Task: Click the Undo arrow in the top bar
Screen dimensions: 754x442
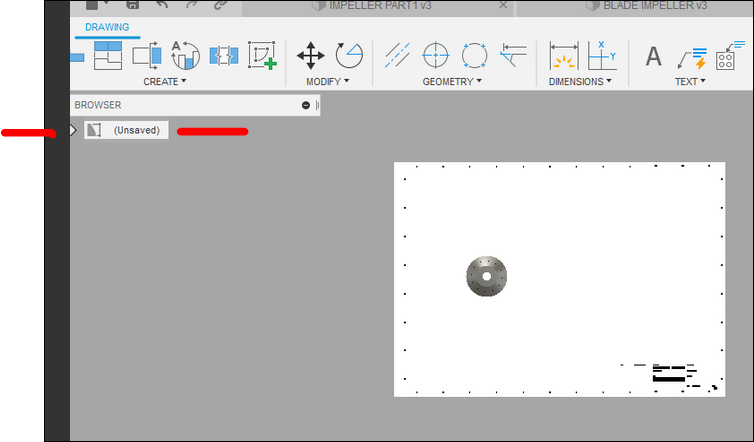Action: [163, 5]
